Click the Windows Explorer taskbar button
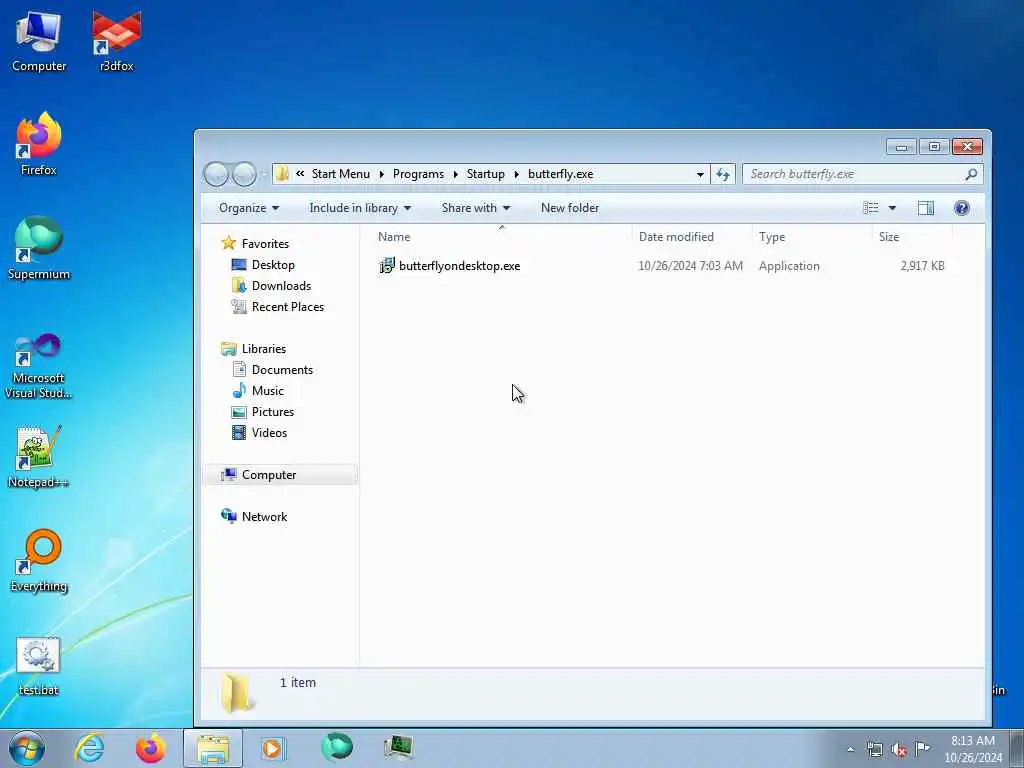Screen dimensions: 1024x768 (213, 748)
